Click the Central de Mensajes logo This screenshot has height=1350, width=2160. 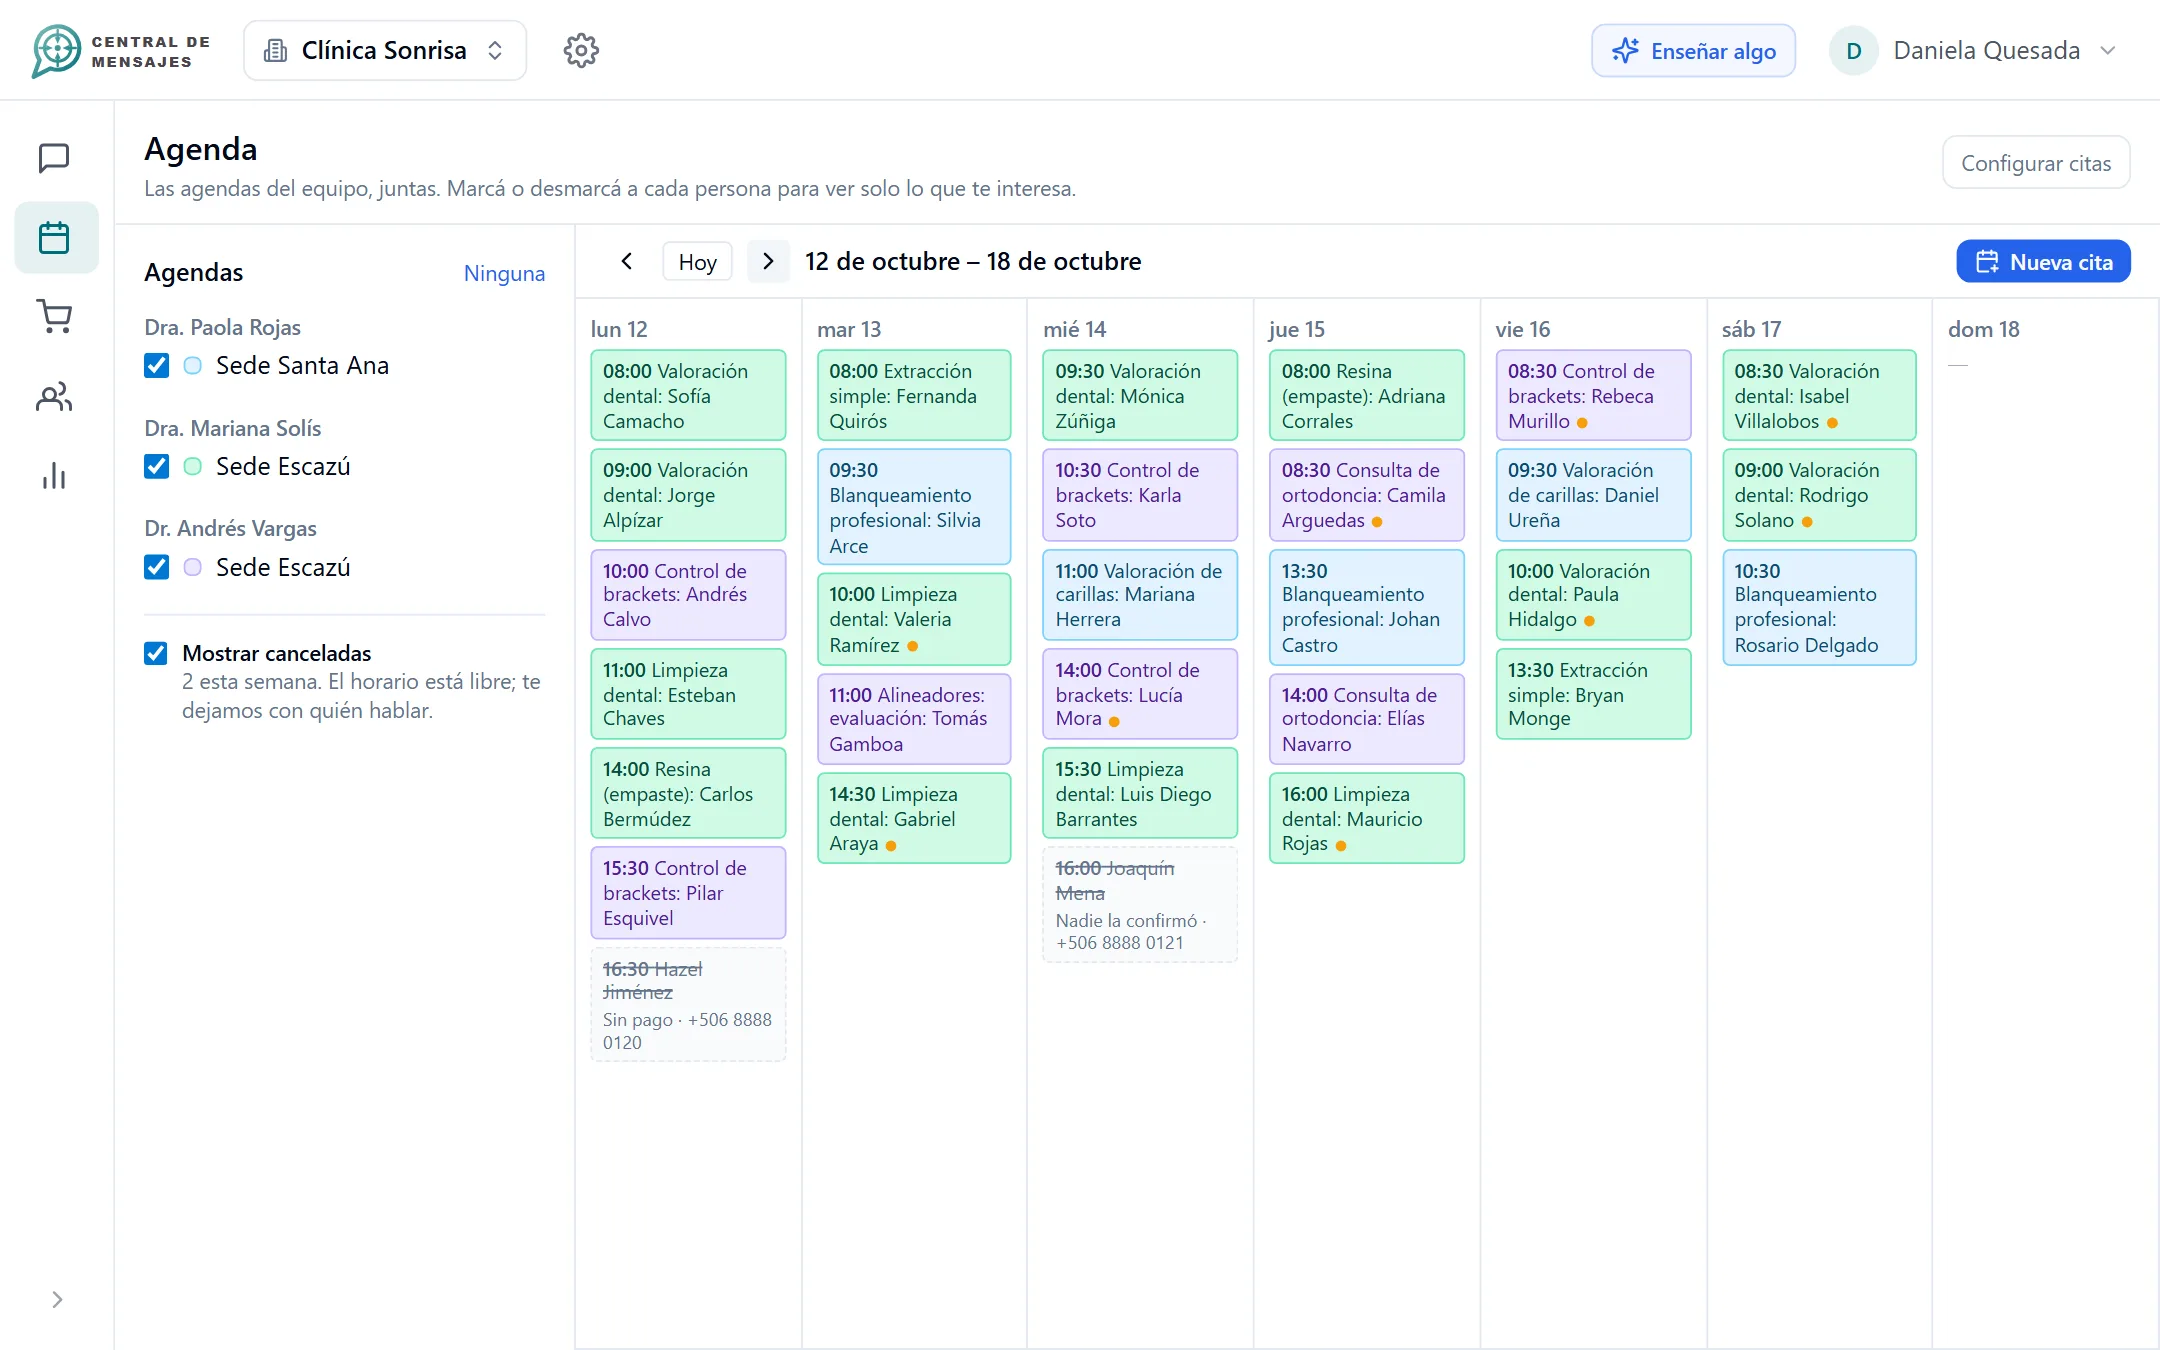(121, 51)
